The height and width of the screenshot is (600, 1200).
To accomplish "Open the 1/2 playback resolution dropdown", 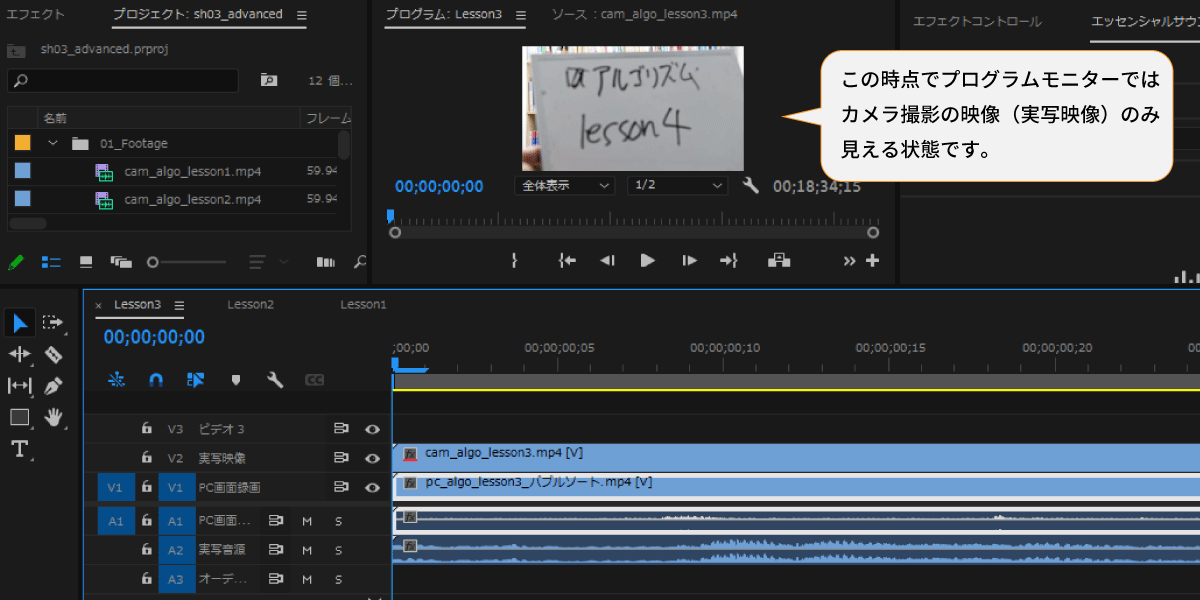I will click(x=678, y=185).
